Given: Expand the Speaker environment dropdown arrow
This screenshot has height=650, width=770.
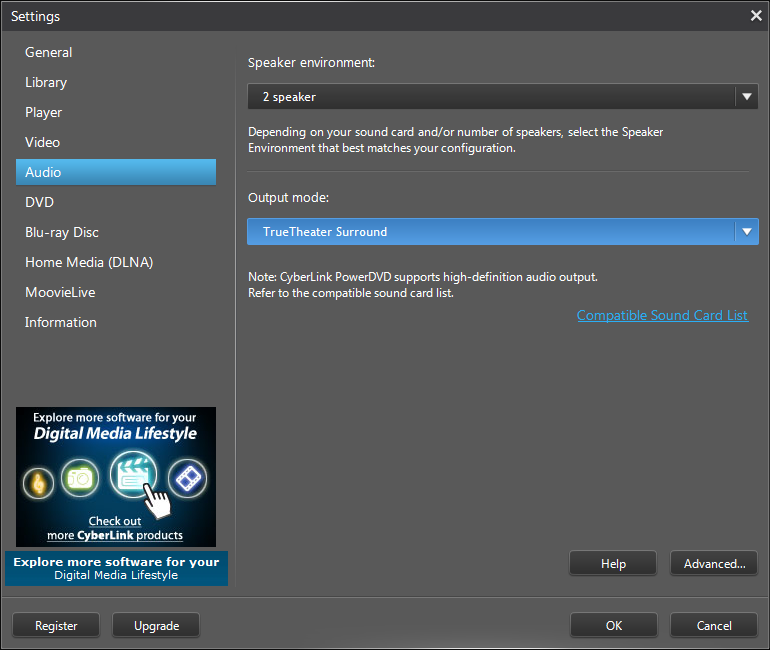Looking at the screenshot, I should [x=746, y=97].
